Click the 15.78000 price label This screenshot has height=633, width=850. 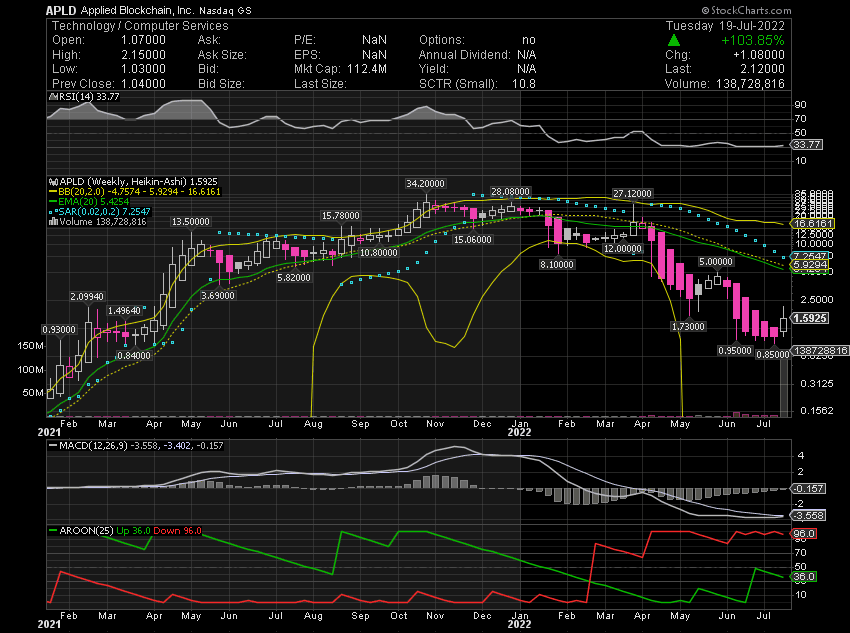tap(340, 216)
